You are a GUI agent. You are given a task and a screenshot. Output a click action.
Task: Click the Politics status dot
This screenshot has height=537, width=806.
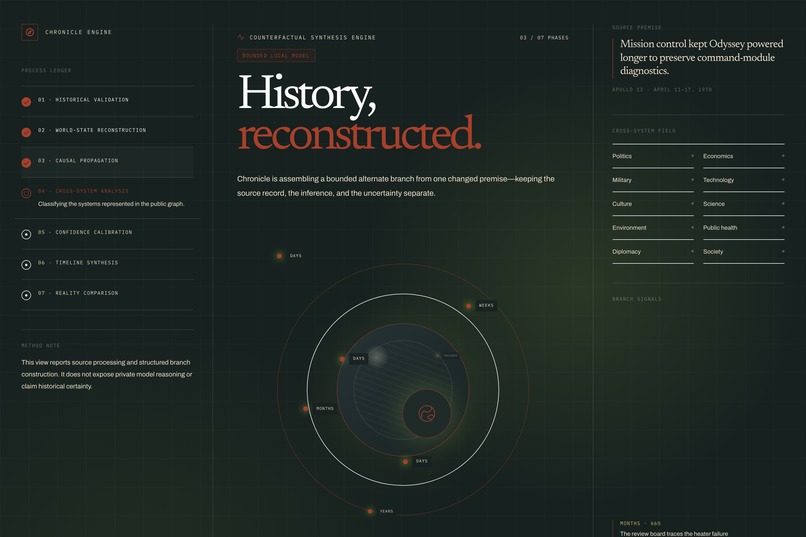coord(692,156)
